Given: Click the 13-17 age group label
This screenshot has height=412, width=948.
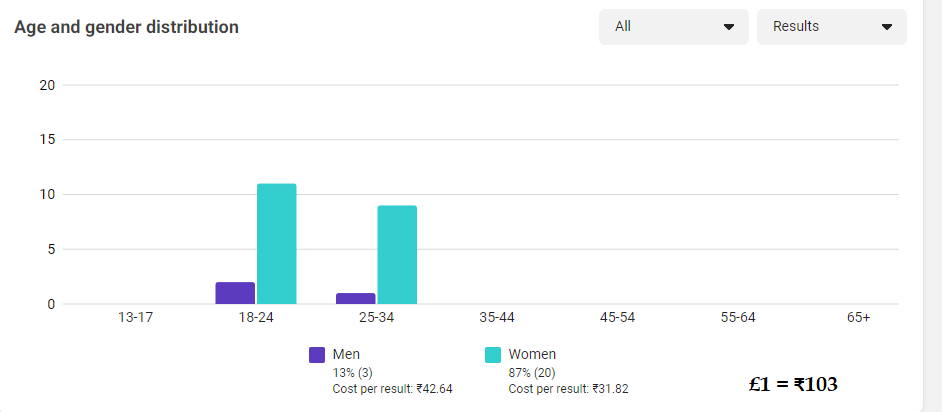Looking at the screenshot, I should (x=136, y=318).
